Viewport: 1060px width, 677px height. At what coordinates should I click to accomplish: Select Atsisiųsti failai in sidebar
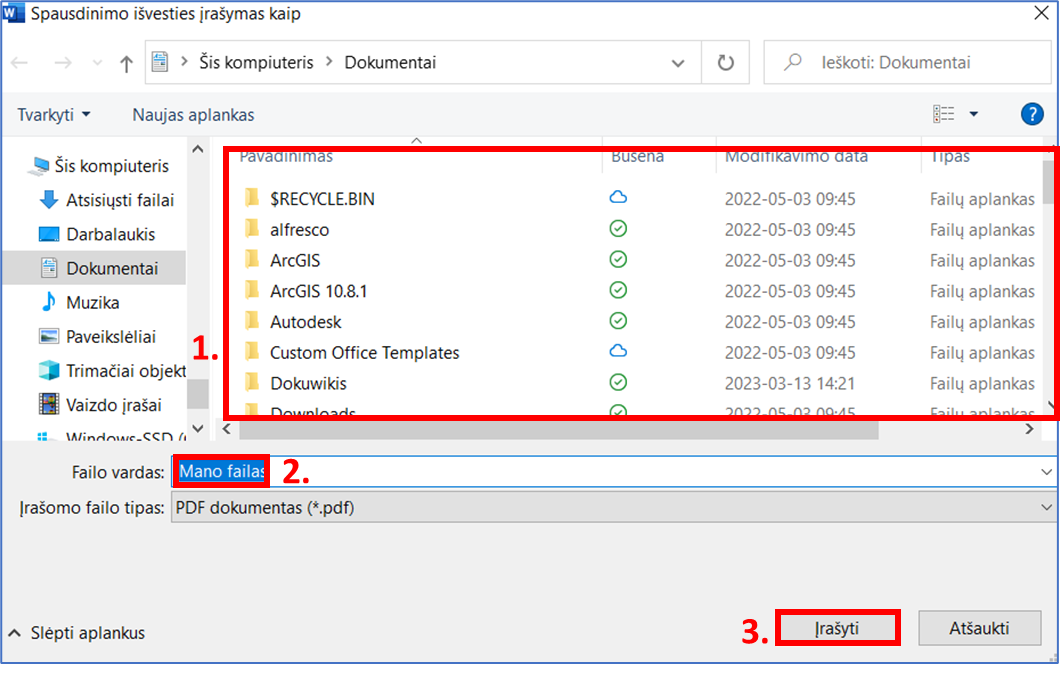[x=119, y=200]
